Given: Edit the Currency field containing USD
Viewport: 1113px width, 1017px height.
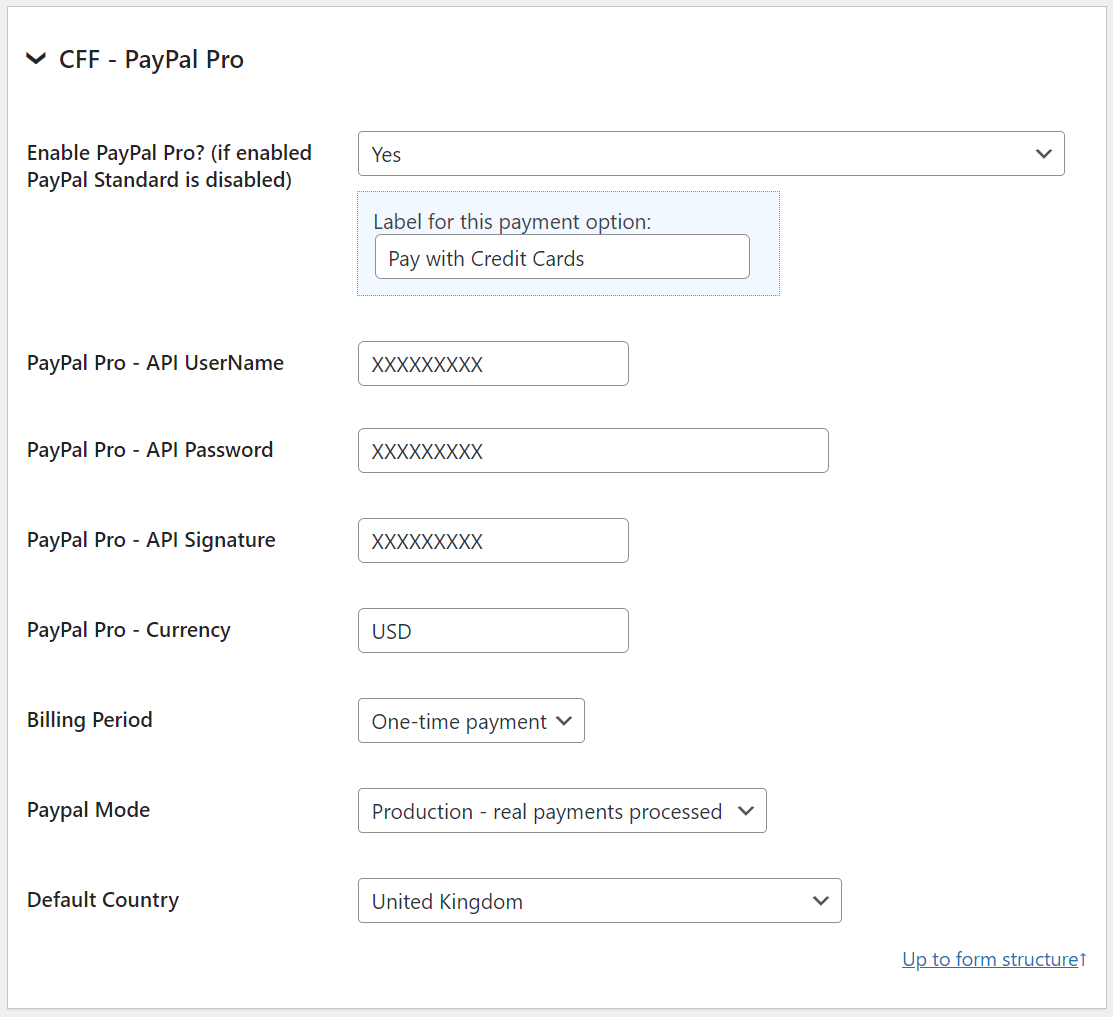Looking at the screenshot, I should (x=493, y=630).
